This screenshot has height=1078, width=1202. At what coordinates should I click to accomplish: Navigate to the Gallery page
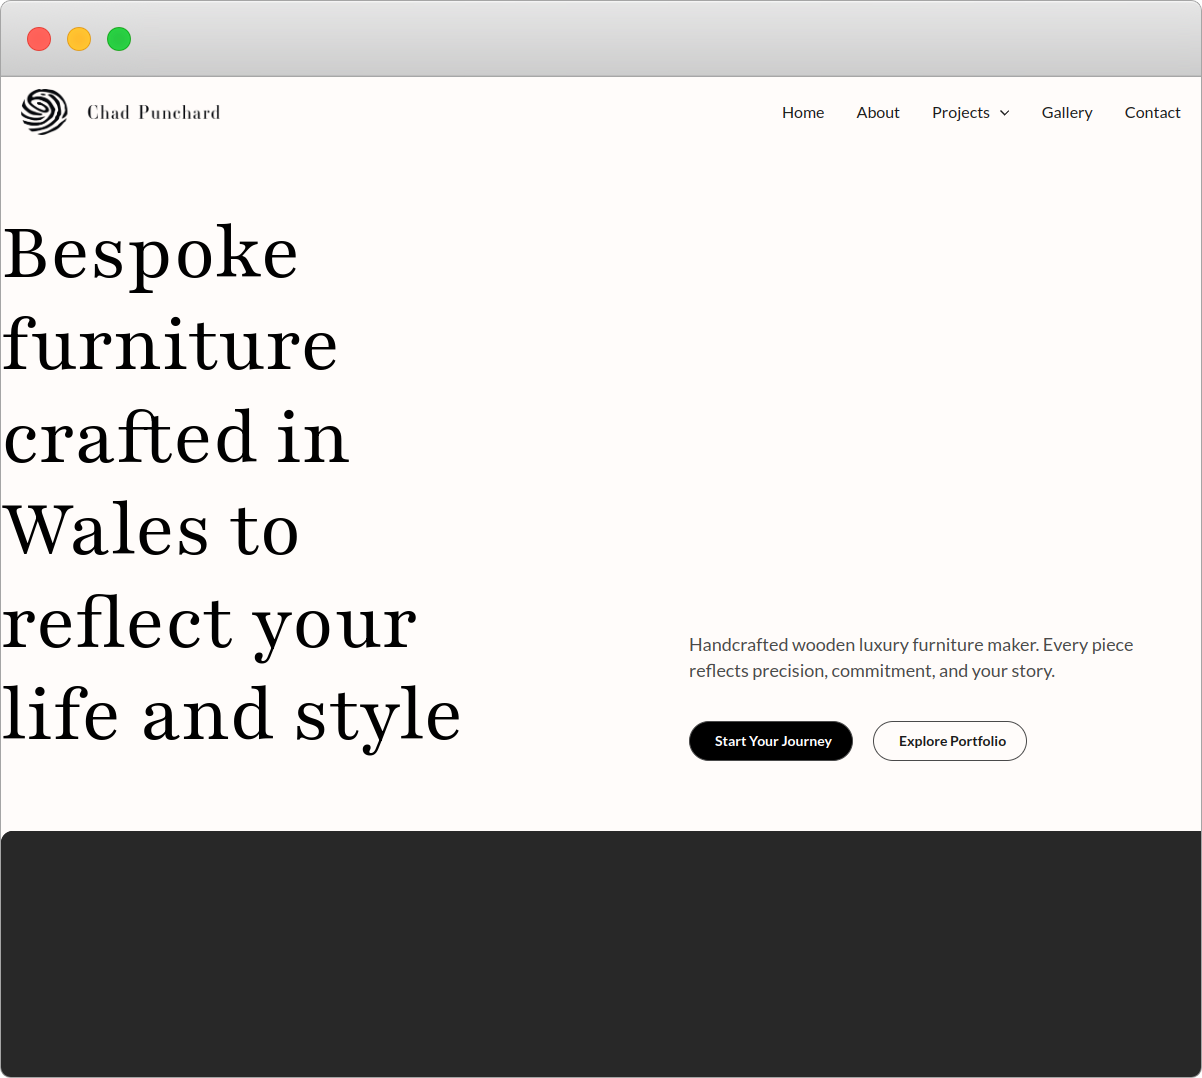click(1067, 113)
